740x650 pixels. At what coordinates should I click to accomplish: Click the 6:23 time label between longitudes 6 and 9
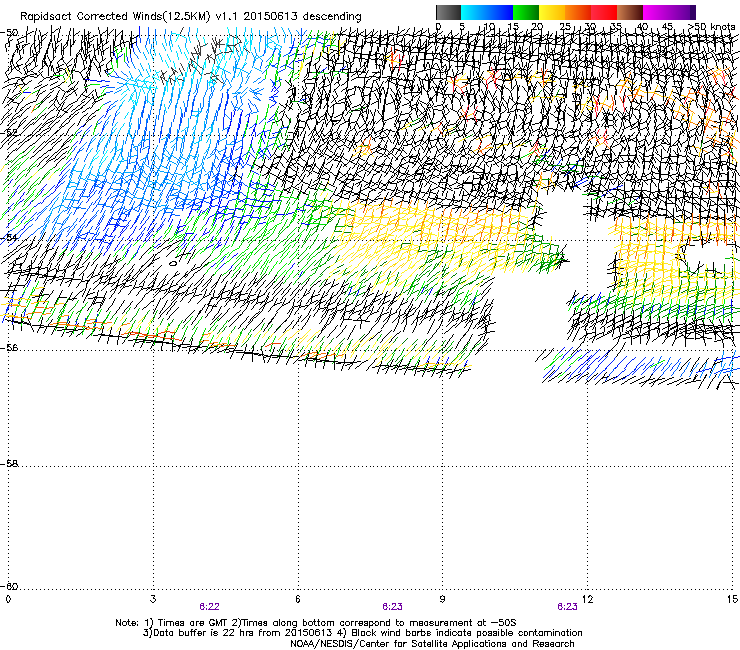(x=392, y=607)
